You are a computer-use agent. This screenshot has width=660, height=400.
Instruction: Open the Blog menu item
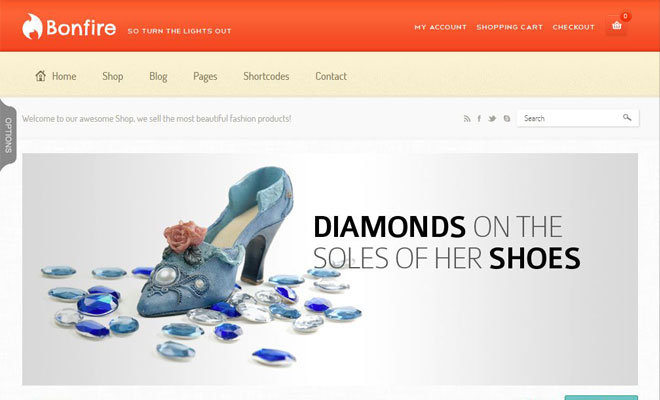click(158, 76)
